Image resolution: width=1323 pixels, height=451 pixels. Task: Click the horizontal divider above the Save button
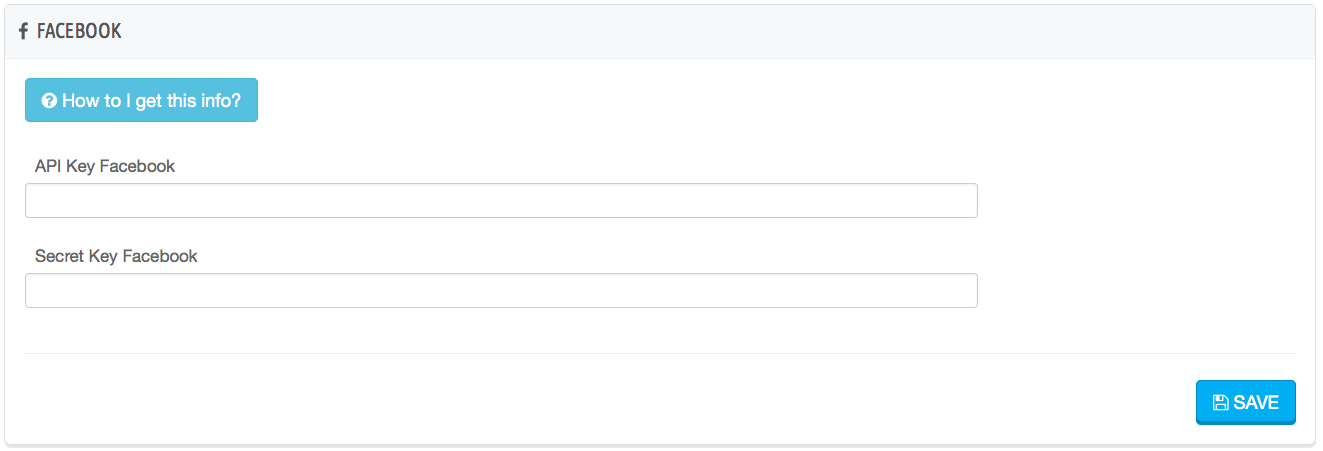(660, 353)
